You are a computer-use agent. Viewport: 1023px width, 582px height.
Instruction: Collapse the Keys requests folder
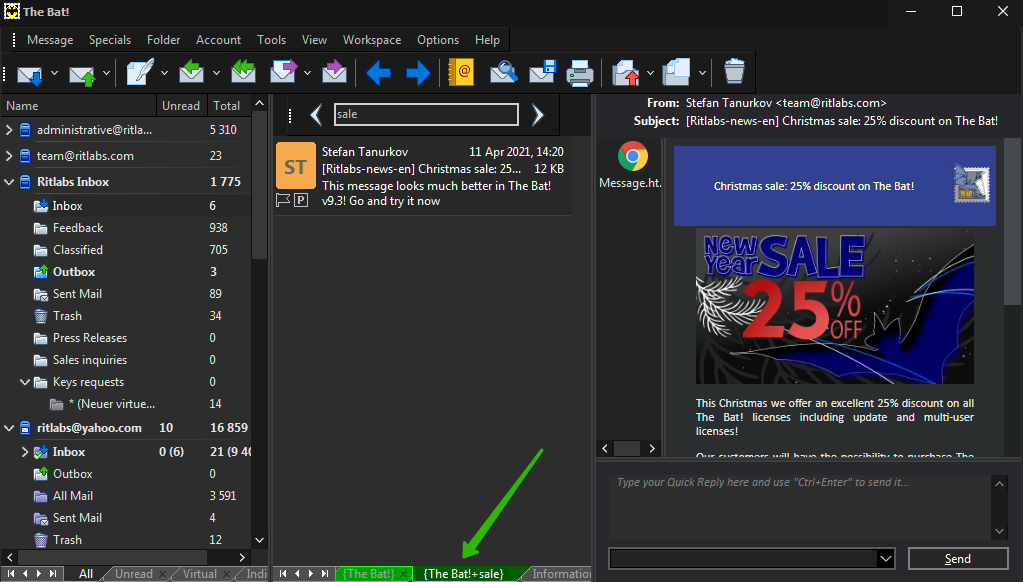[x=25, y=382]
